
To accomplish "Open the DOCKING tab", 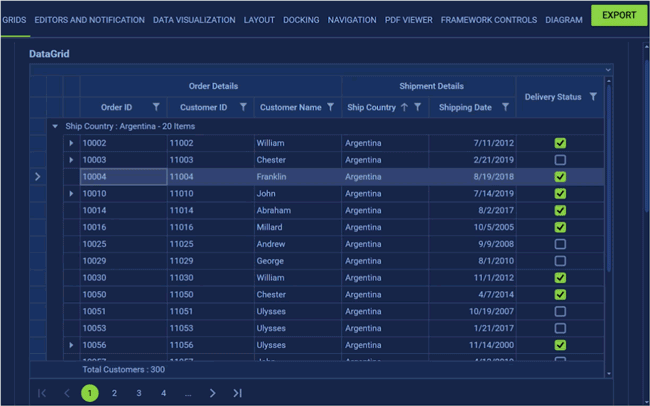I will pyautogui.click(x=301, y=20).
